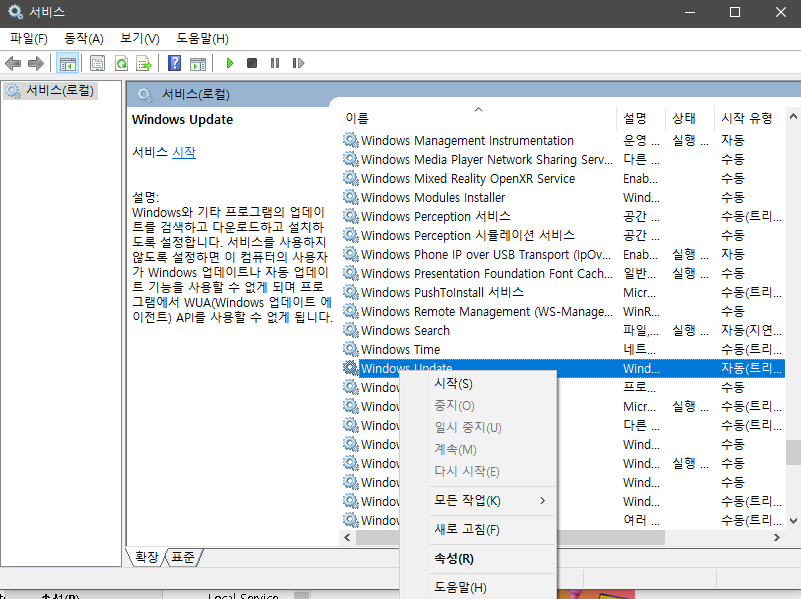Image resolution: width=801 pixels, height=599 pixels.
Task: Click the Refresh toolbar icon
Action: pyautogui.click(x=121, y=63)
